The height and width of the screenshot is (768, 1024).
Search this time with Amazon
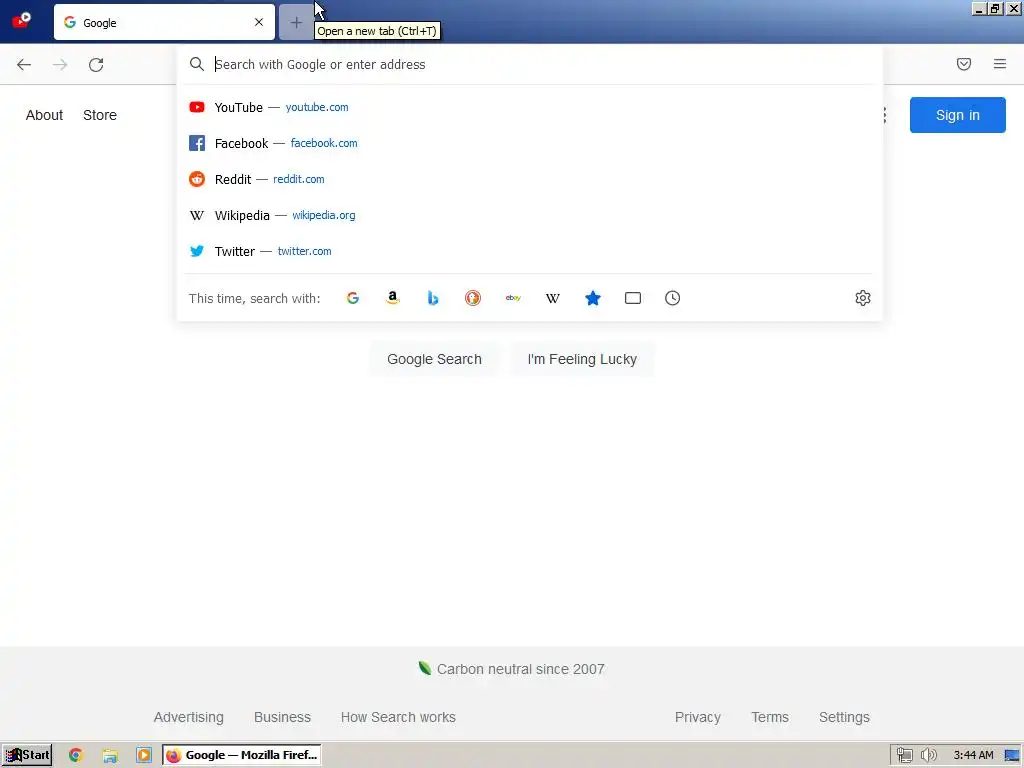[x=392, y=298]
